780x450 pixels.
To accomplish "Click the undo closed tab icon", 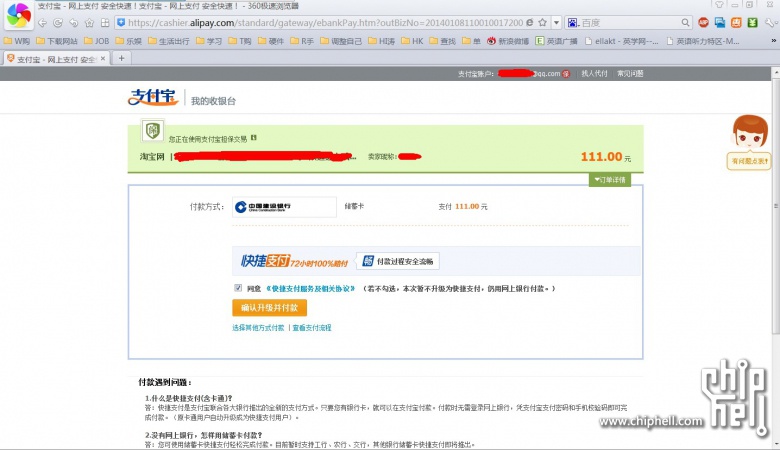I will [74, 23].
